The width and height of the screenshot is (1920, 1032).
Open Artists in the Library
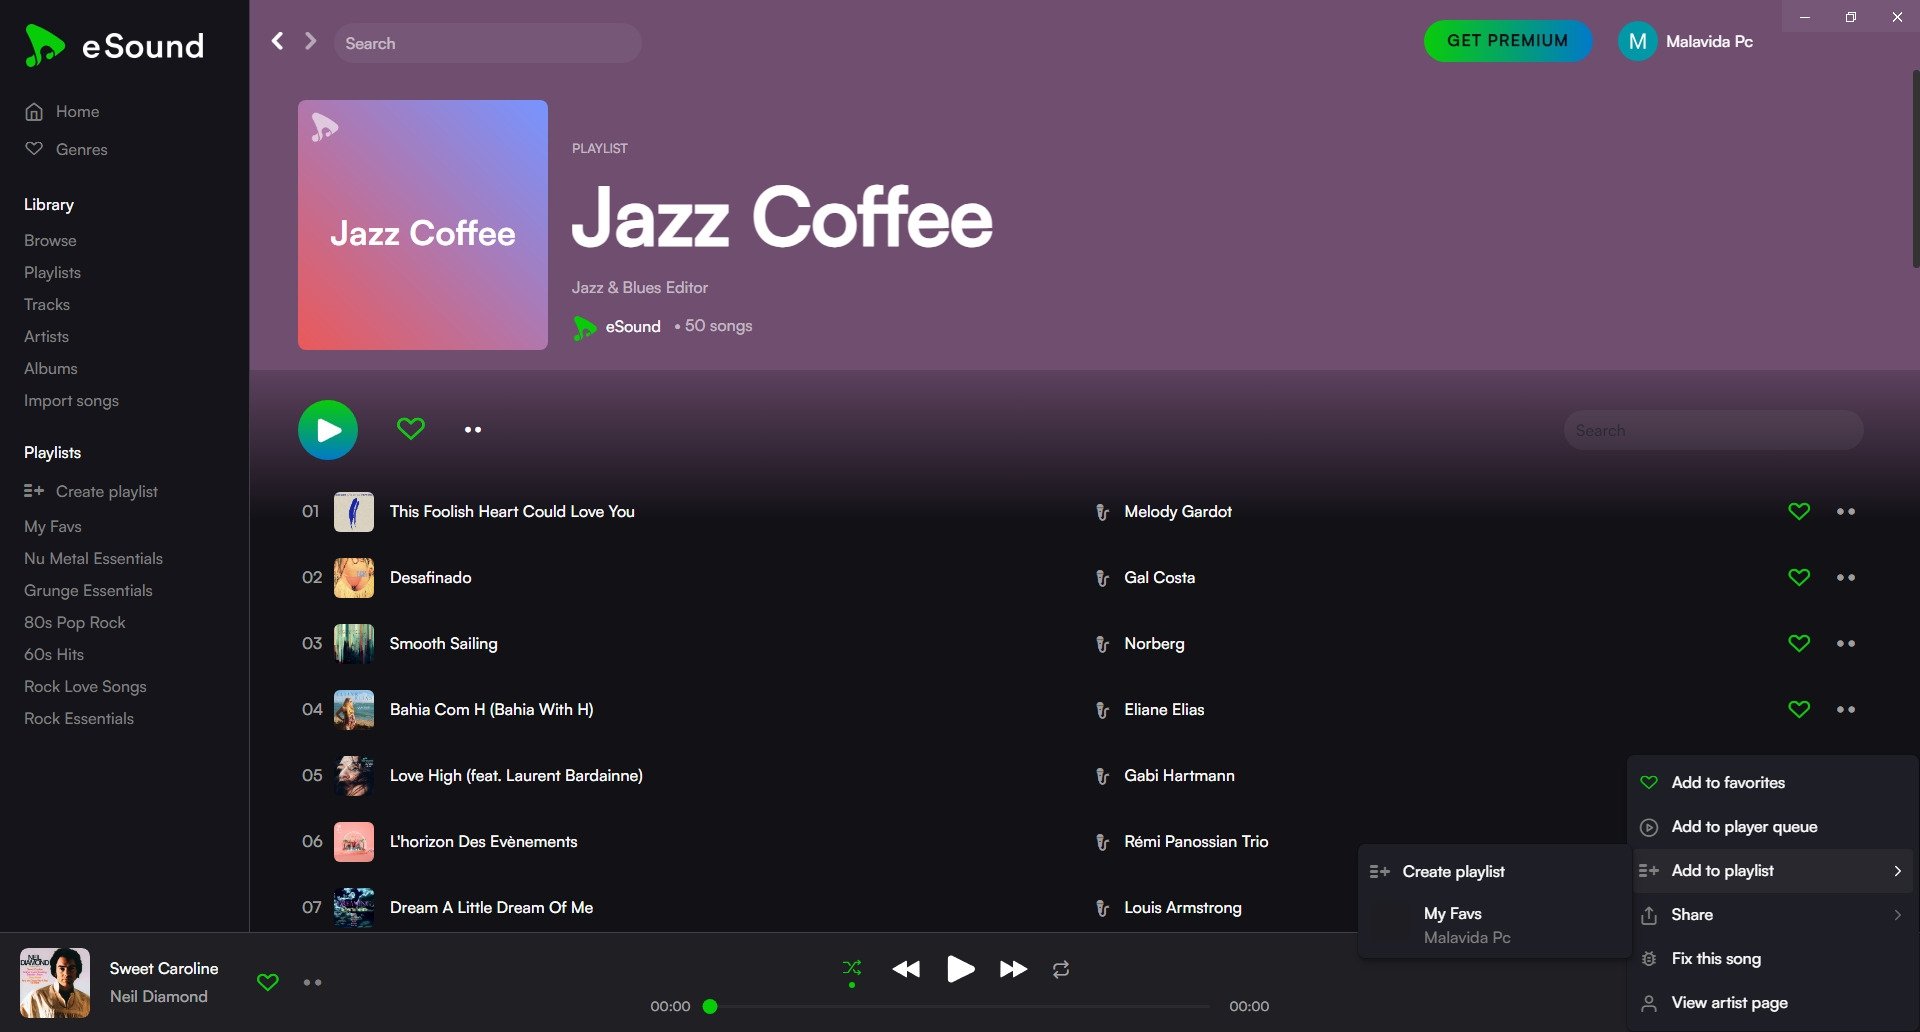[46, 336]
